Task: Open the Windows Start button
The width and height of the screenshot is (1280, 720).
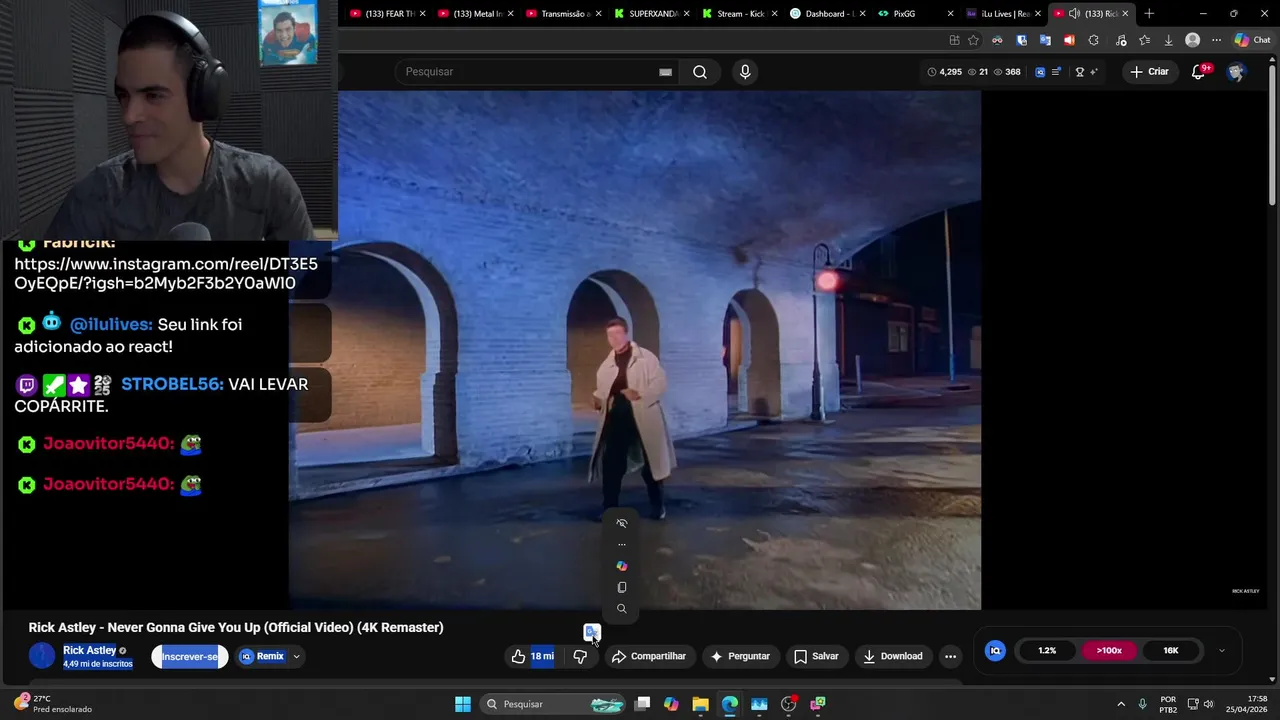Action: (463, 704)
